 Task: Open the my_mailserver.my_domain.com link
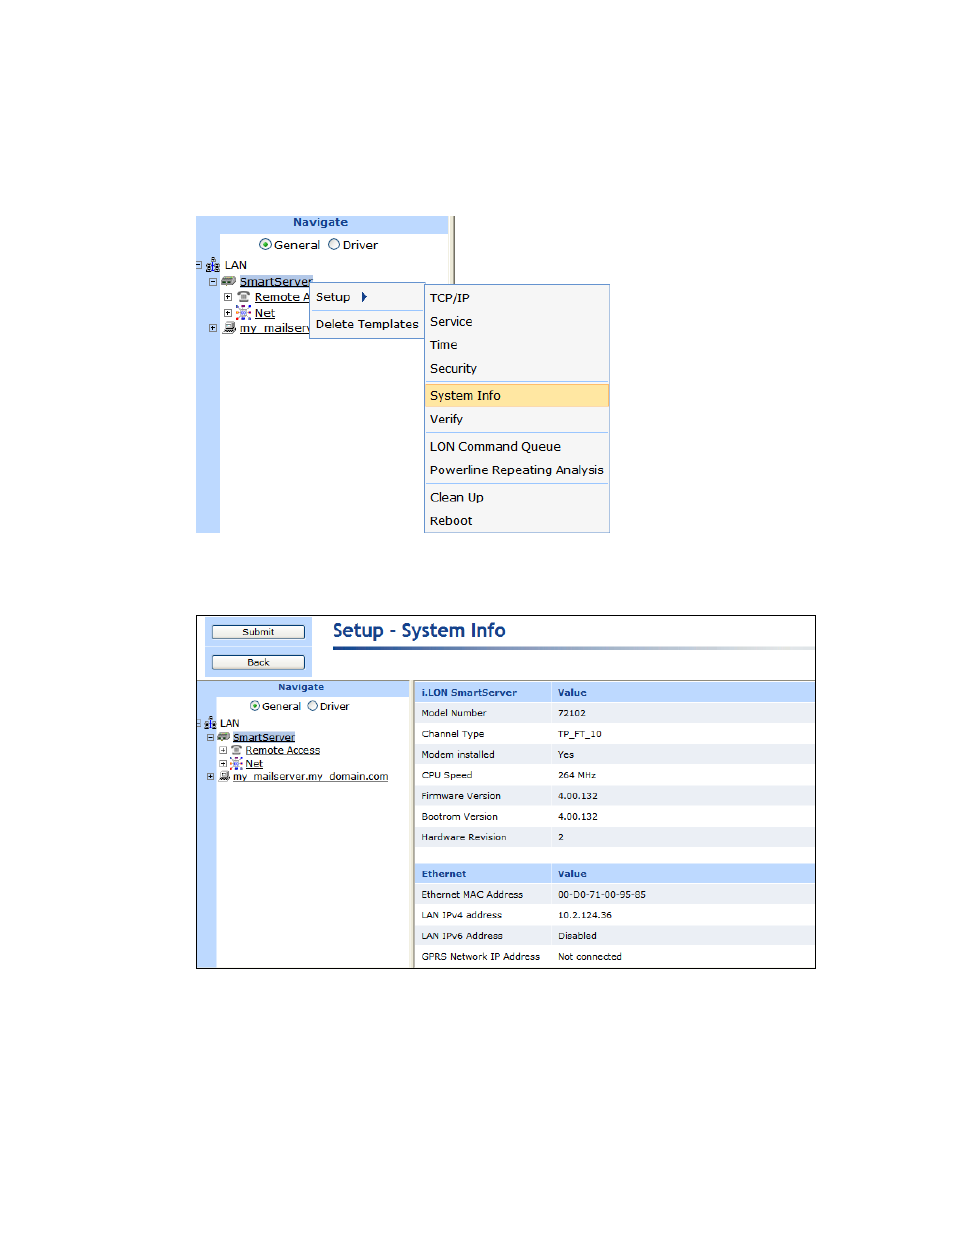311,776
